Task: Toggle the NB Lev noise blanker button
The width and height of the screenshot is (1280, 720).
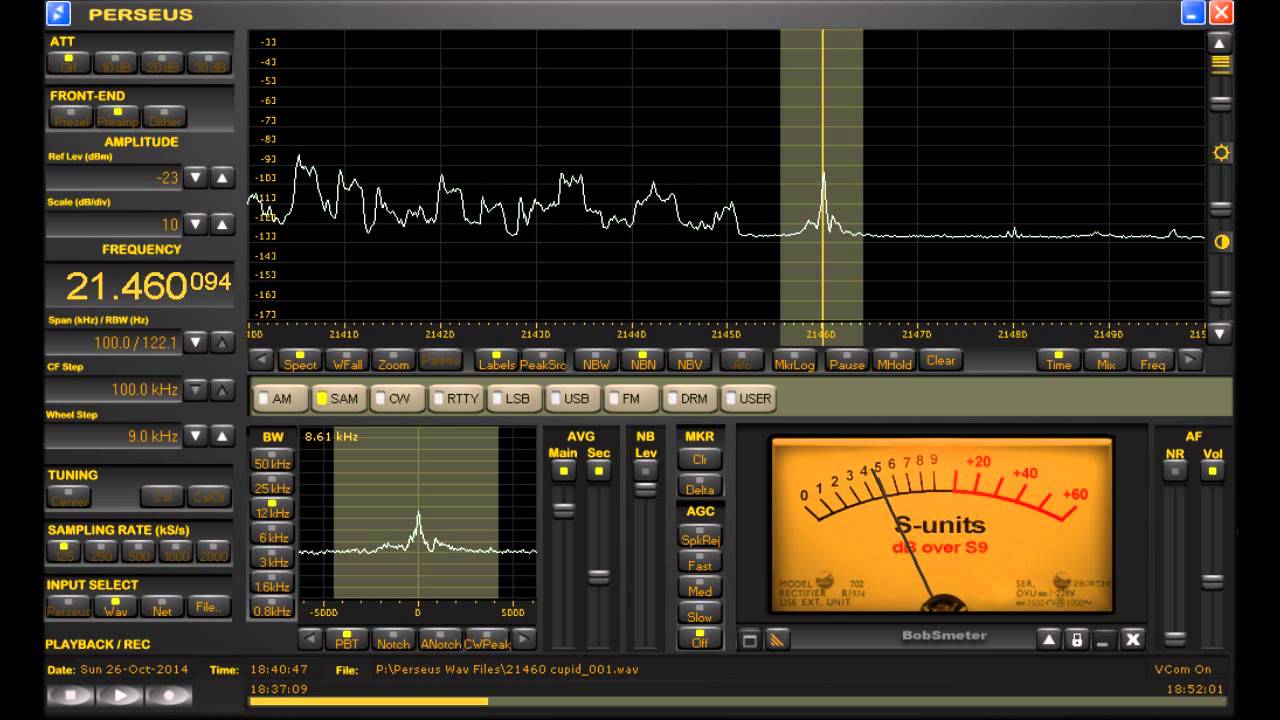Action: 646,469
